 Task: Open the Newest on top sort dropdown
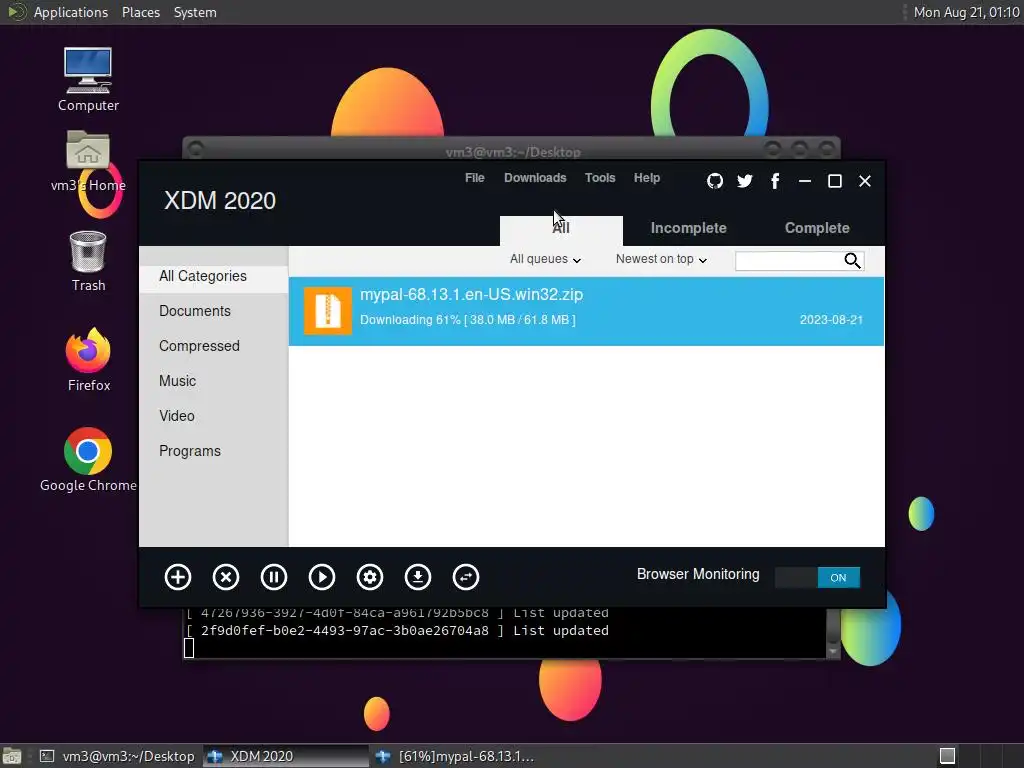point(661,259)
